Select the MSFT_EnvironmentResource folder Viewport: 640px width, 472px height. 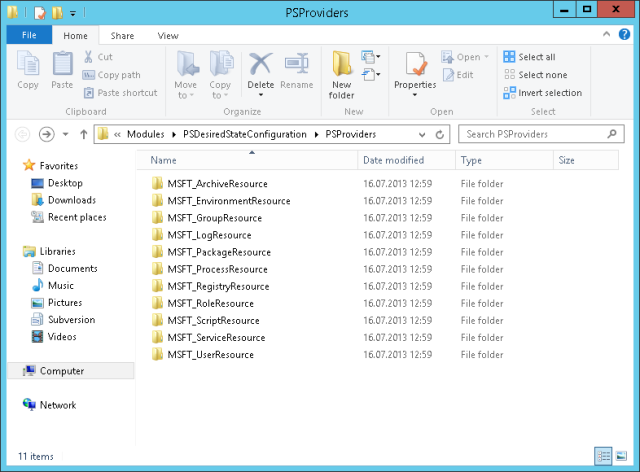coord(229,201)
